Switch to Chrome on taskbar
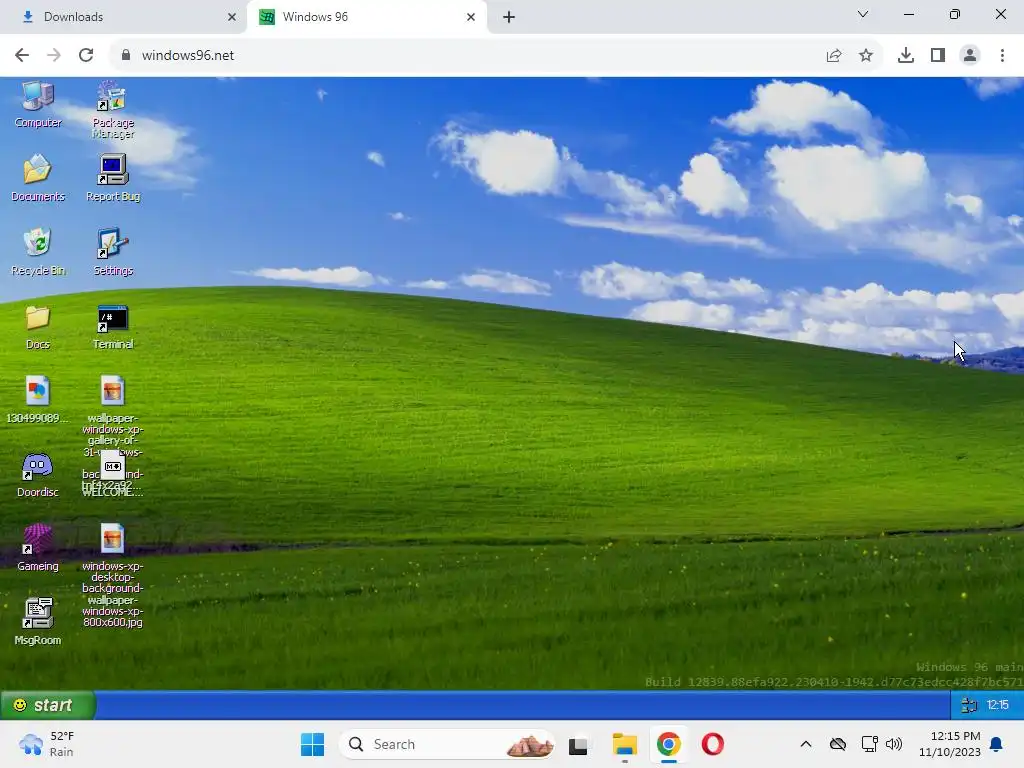The width and height of the screenshot is (1024, 768). coord(669,744)
